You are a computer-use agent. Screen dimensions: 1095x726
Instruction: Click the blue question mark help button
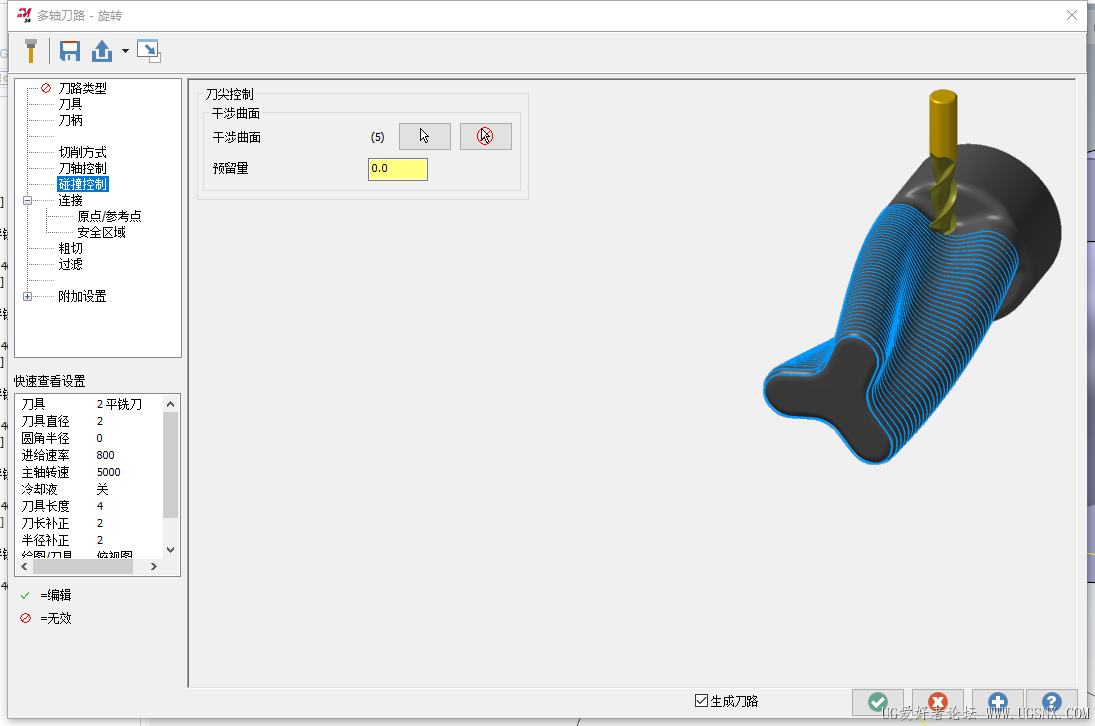tap(1051, 702)
